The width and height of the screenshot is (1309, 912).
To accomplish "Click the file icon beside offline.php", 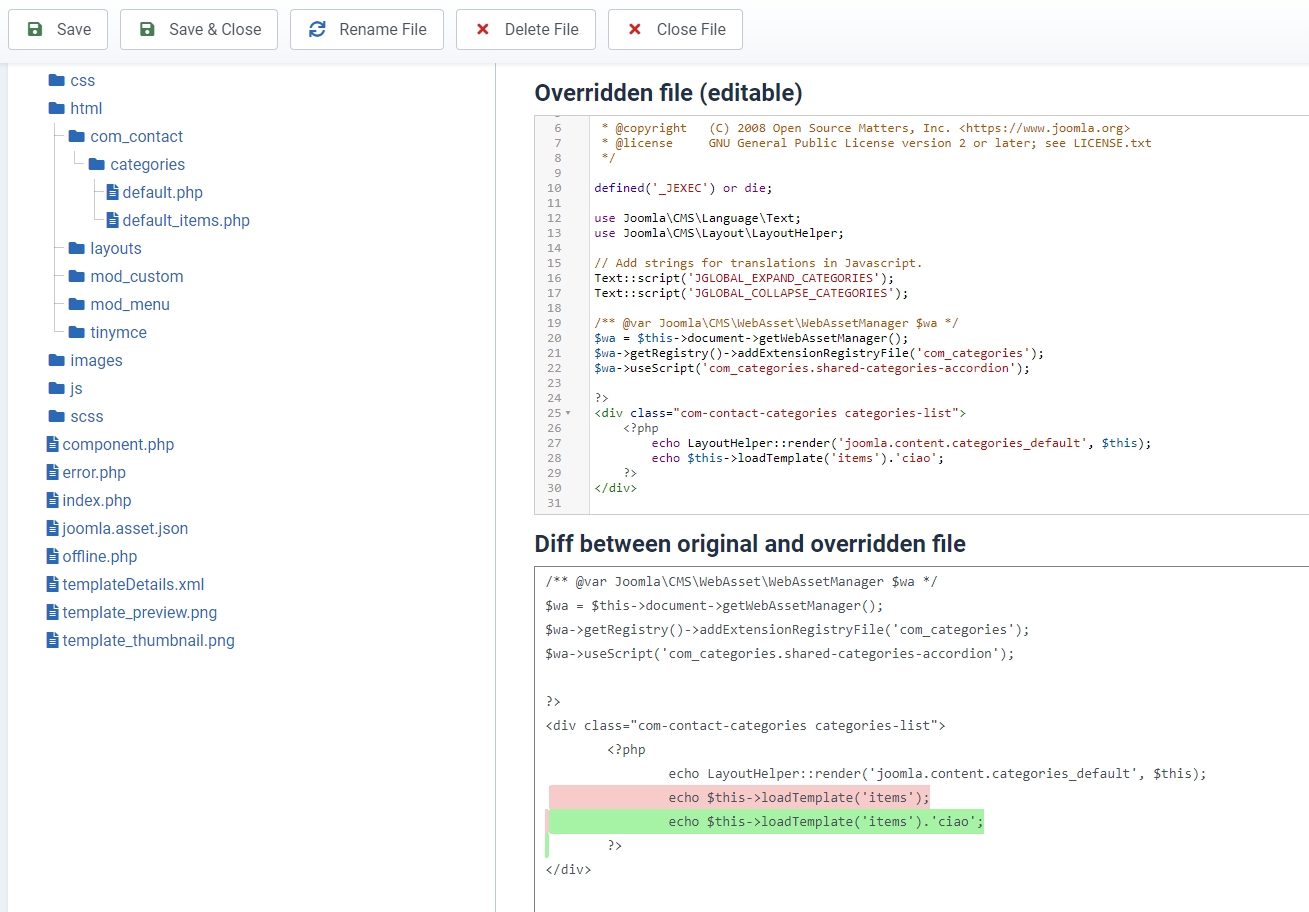I will (x=52, y=556).
